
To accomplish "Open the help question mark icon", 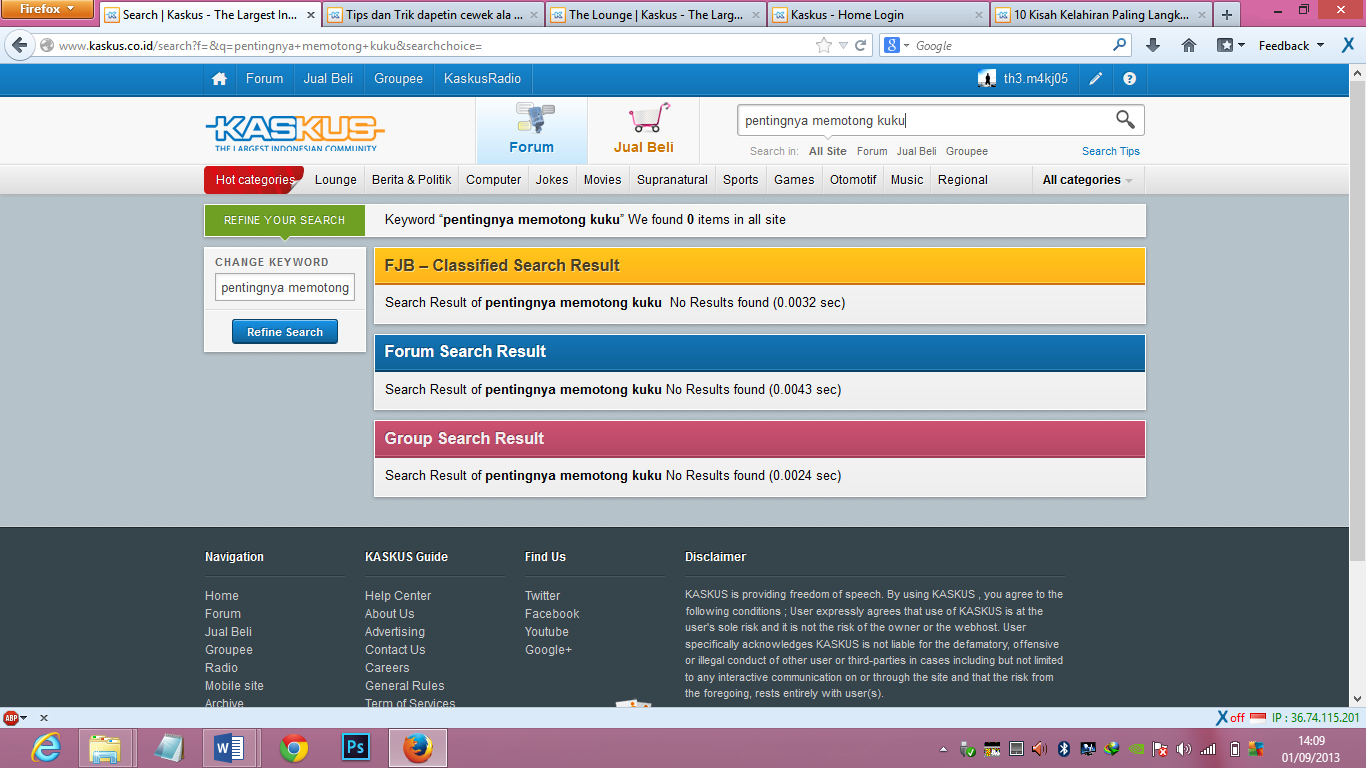I will click(x=1129, y=79).
